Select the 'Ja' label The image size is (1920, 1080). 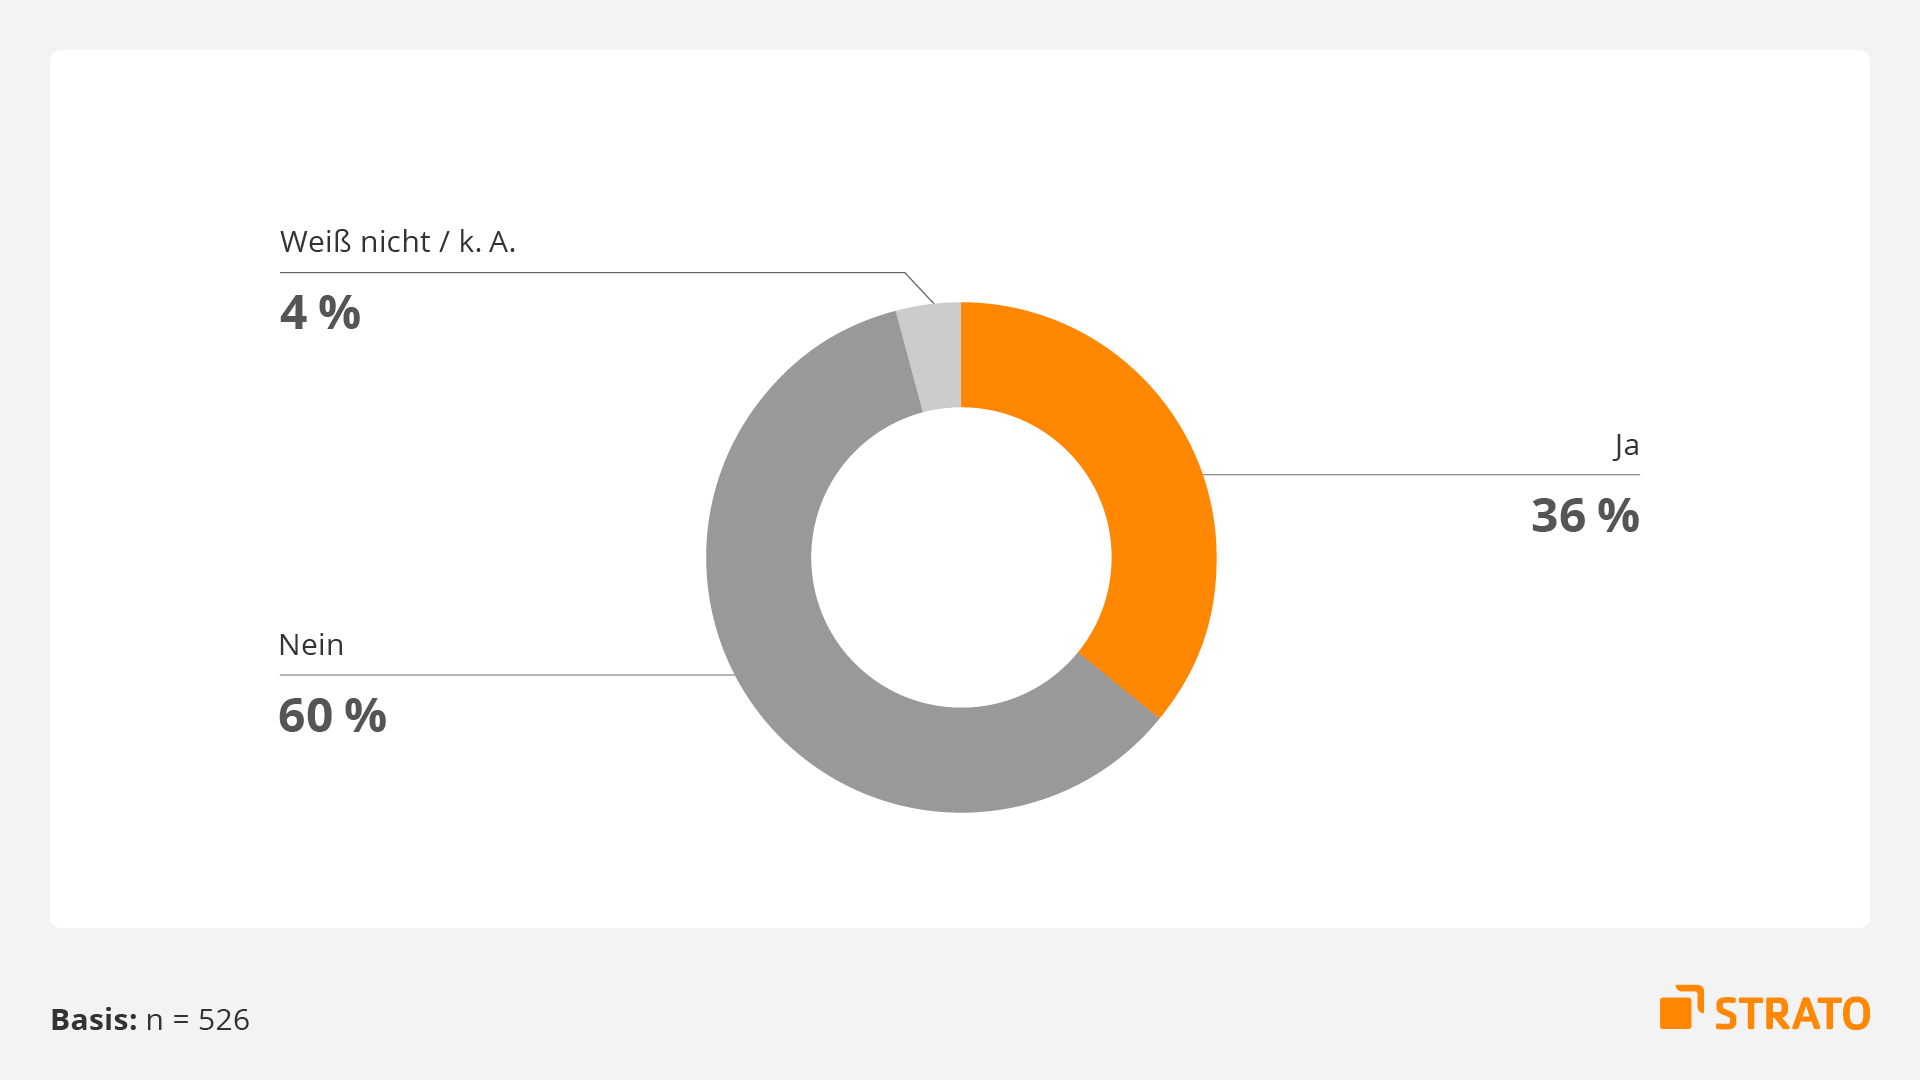pos(1627,445)
